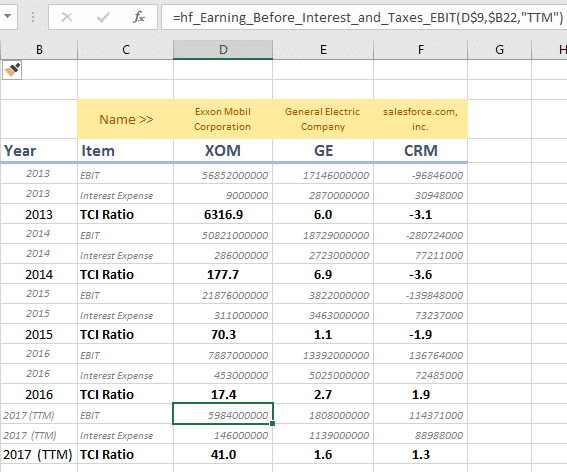This screenshot has width=567, height=472.
Task: Click GE 2015 interest expense 3463000000
Action: (323, 315)
